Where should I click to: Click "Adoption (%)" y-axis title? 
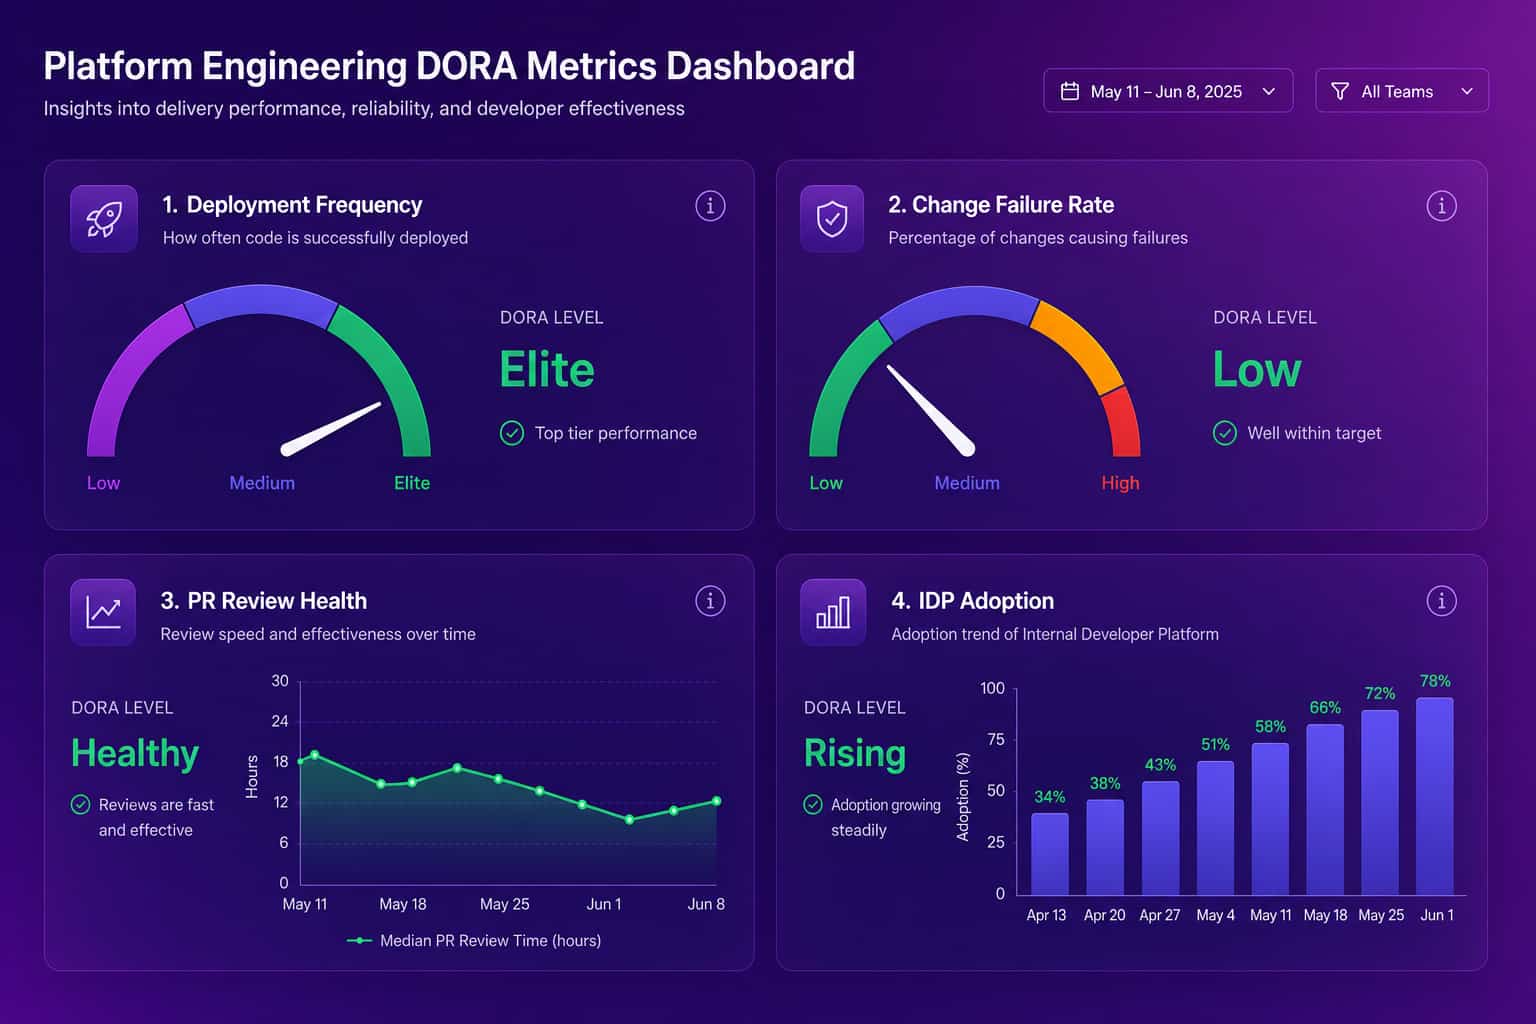[x=963, y=797]
